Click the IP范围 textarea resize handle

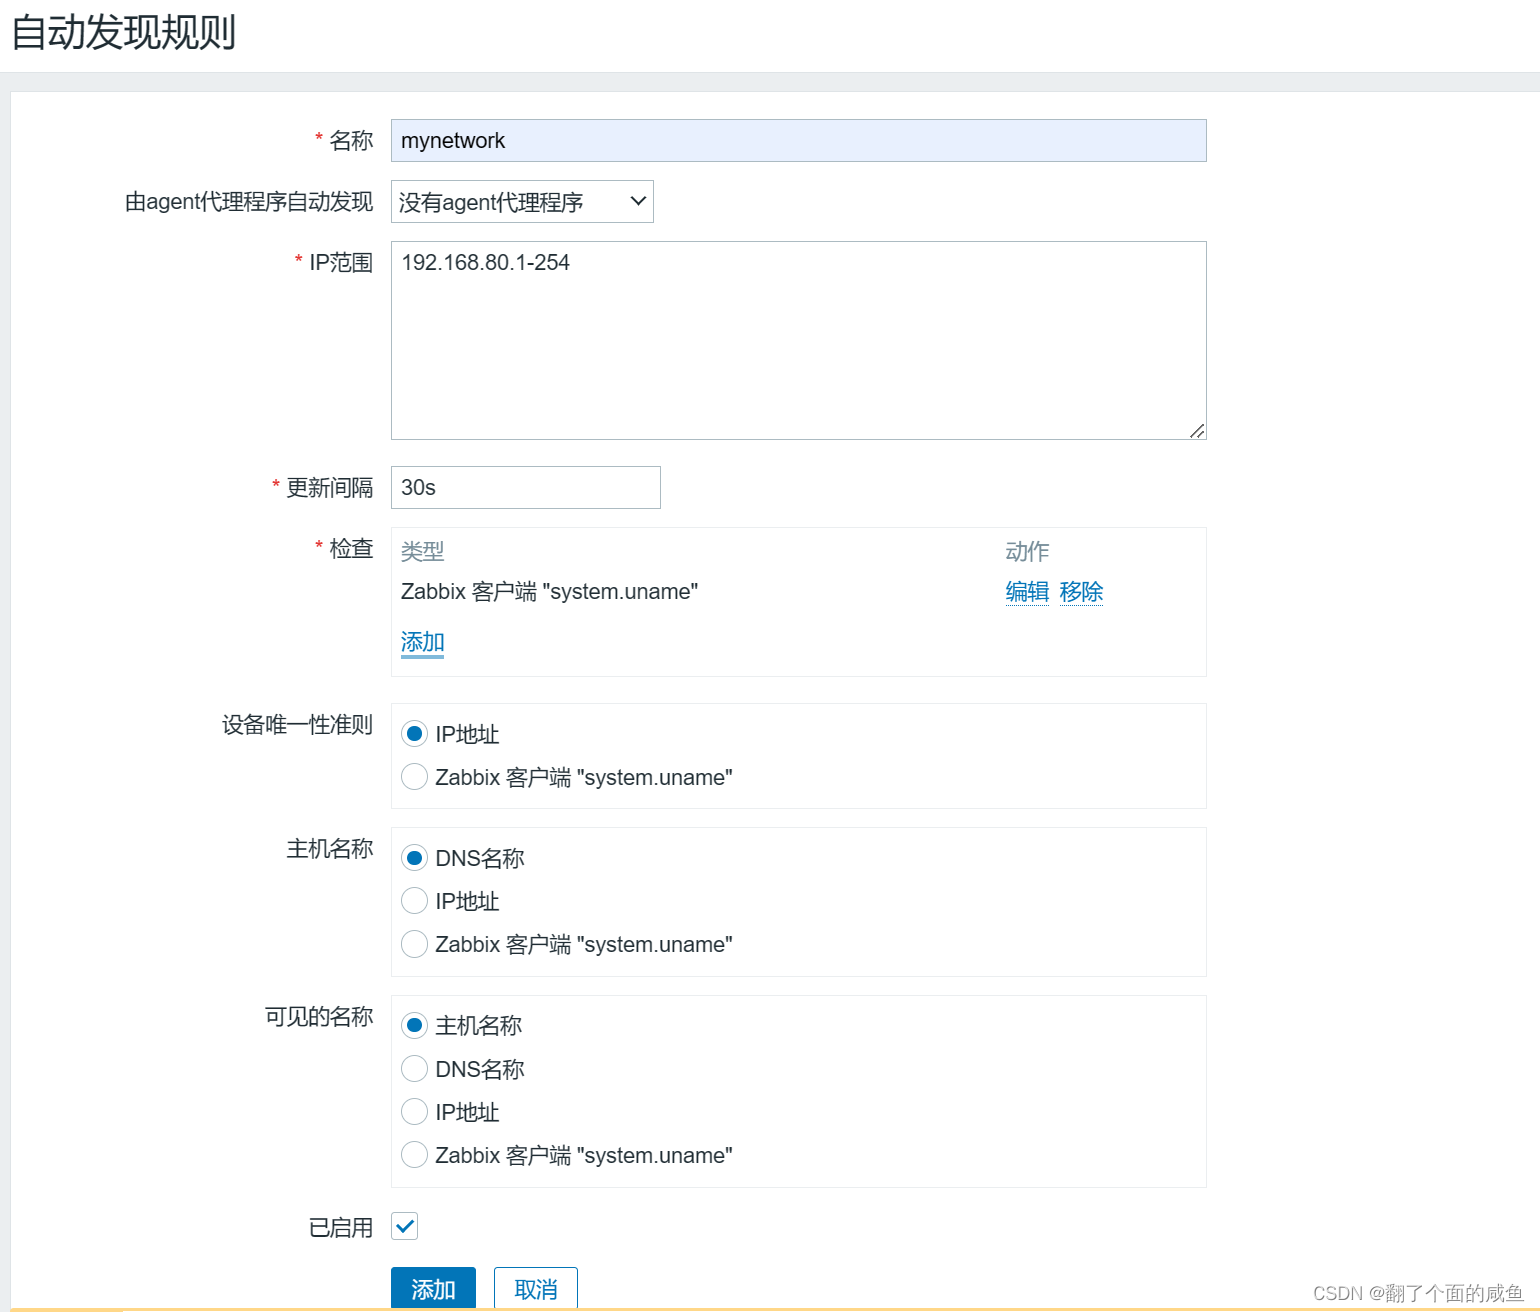tap(1197, 430)
